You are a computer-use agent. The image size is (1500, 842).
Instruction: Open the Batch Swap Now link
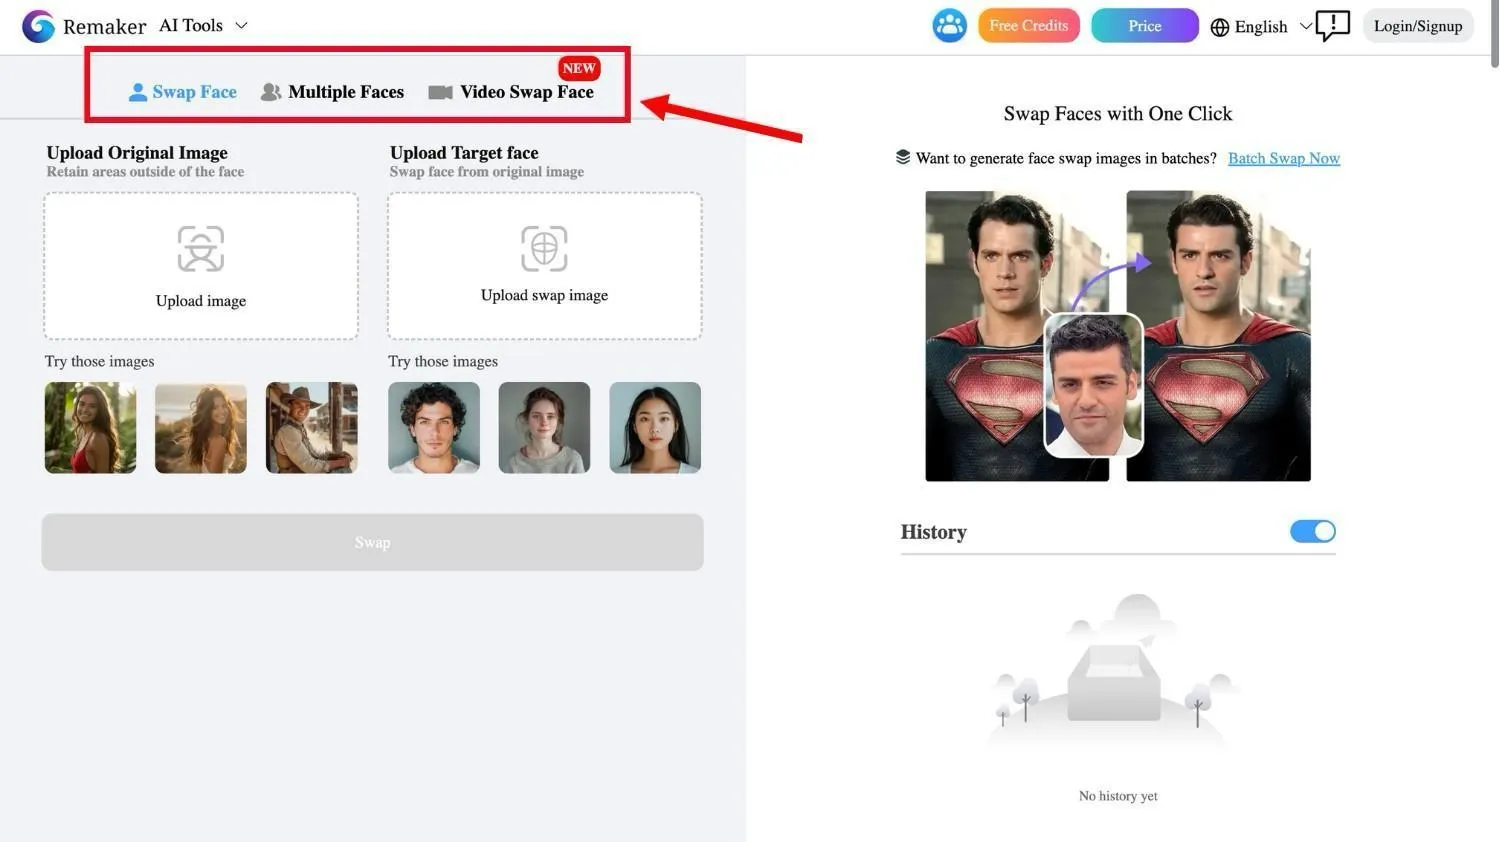(1284, 158)
